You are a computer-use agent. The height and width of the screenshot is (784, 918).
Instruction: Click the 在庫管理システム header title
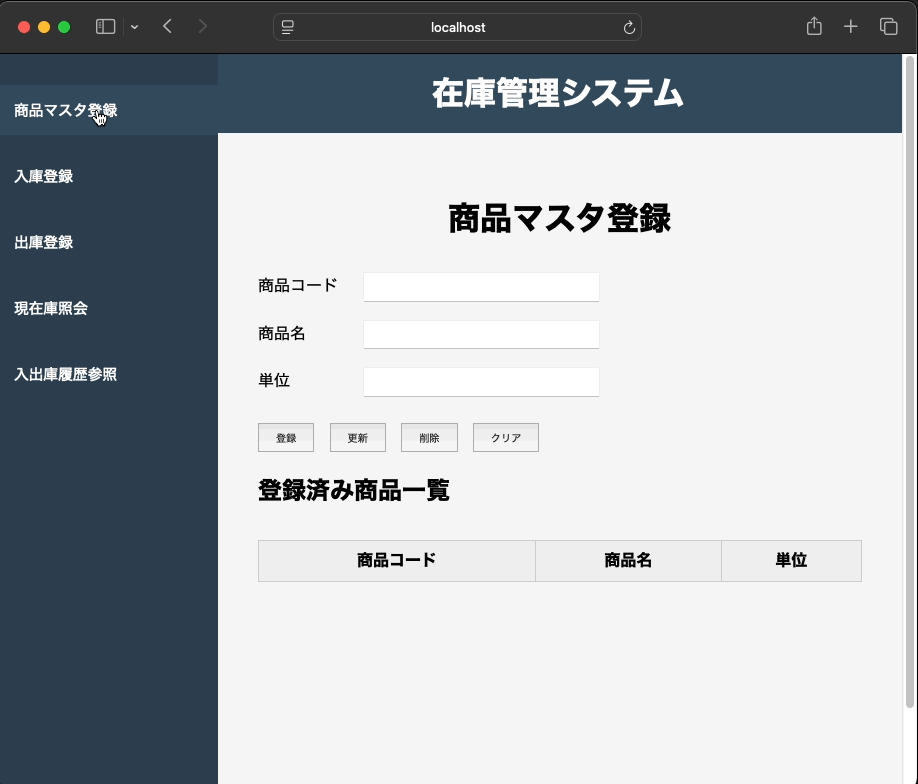(x=558, y=93)
